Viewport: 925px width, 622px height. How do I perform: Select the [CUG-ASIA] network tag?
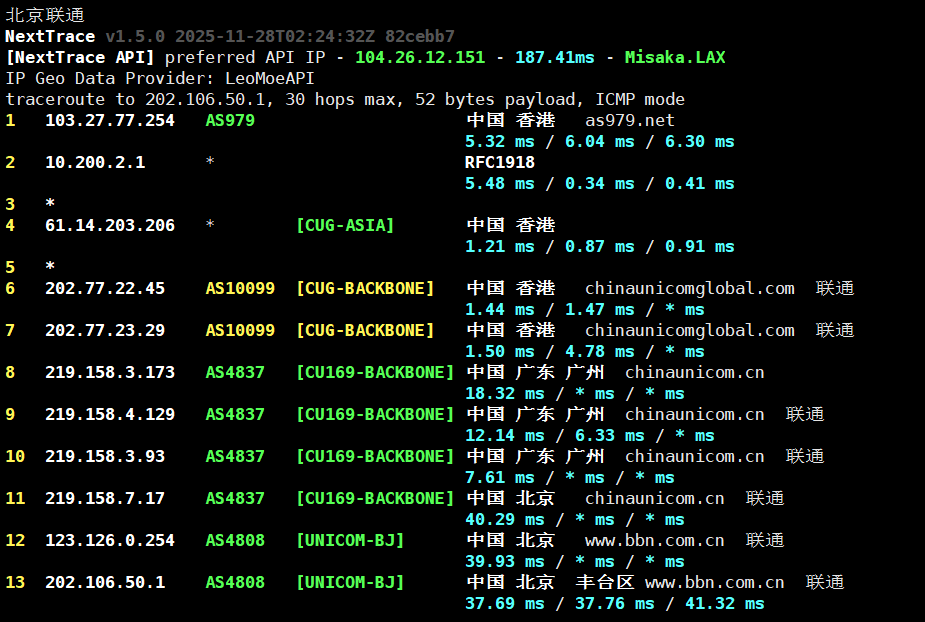click(345, 225)
